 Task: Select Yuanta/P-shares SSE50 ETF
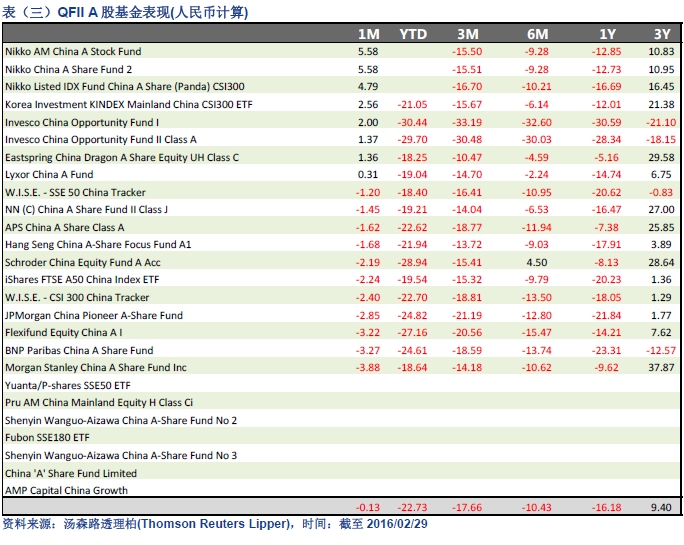[68, 386]
